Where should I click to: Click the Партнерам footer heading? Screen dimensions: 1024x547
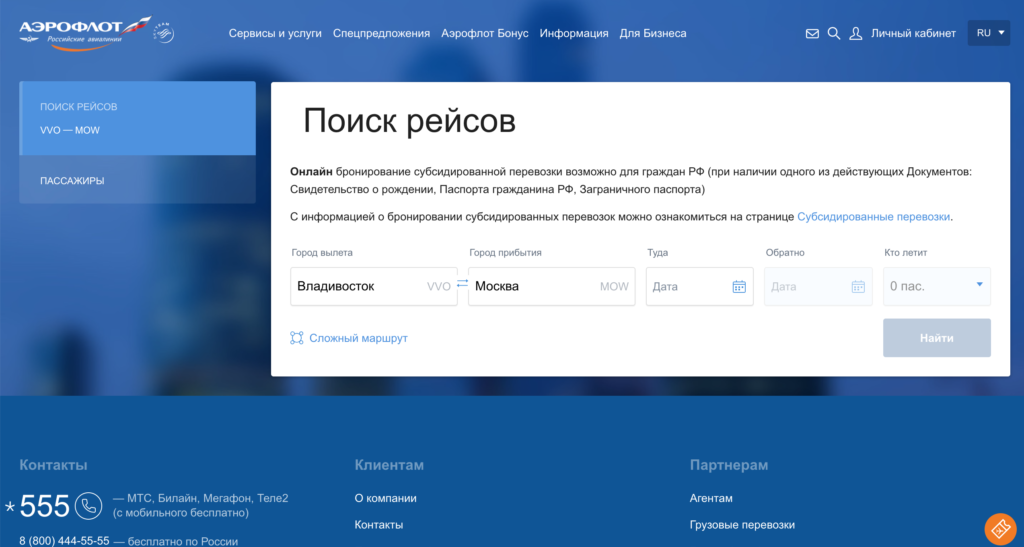click(x=729, y=465)
